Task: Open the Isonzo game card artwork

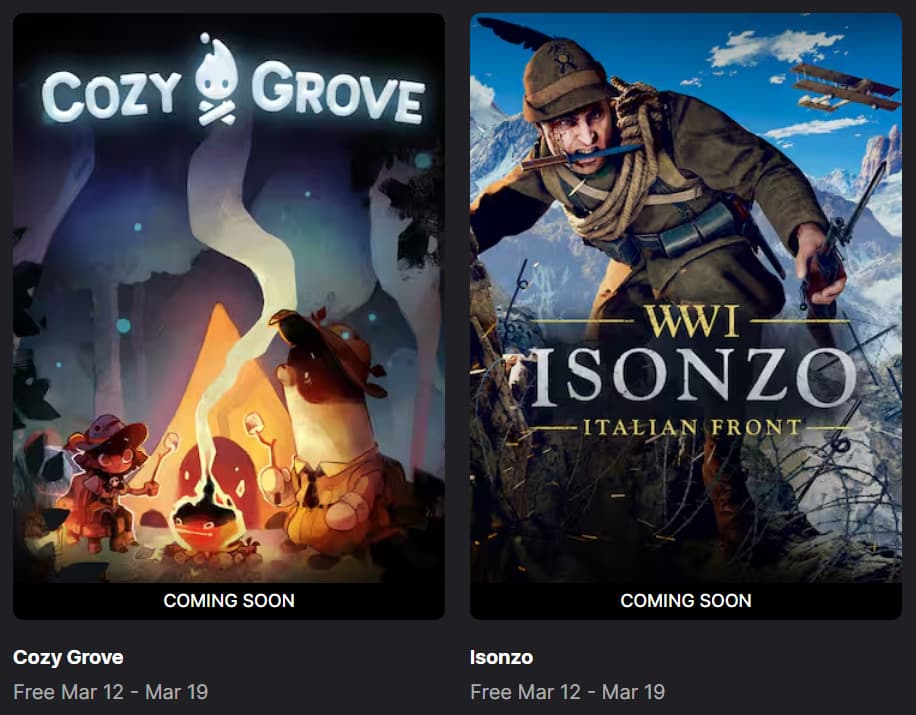Action: pyautogui.click(x=686, y=298)
